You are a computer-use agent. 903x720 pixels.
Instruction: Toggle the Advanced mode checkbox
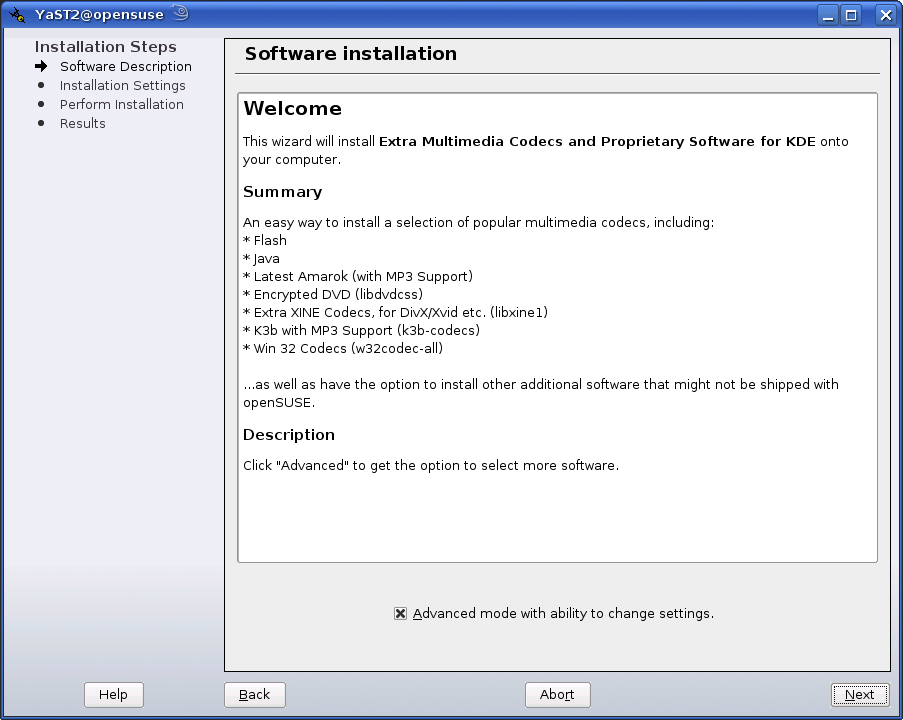pyautogui.click(x=401, y=614)
